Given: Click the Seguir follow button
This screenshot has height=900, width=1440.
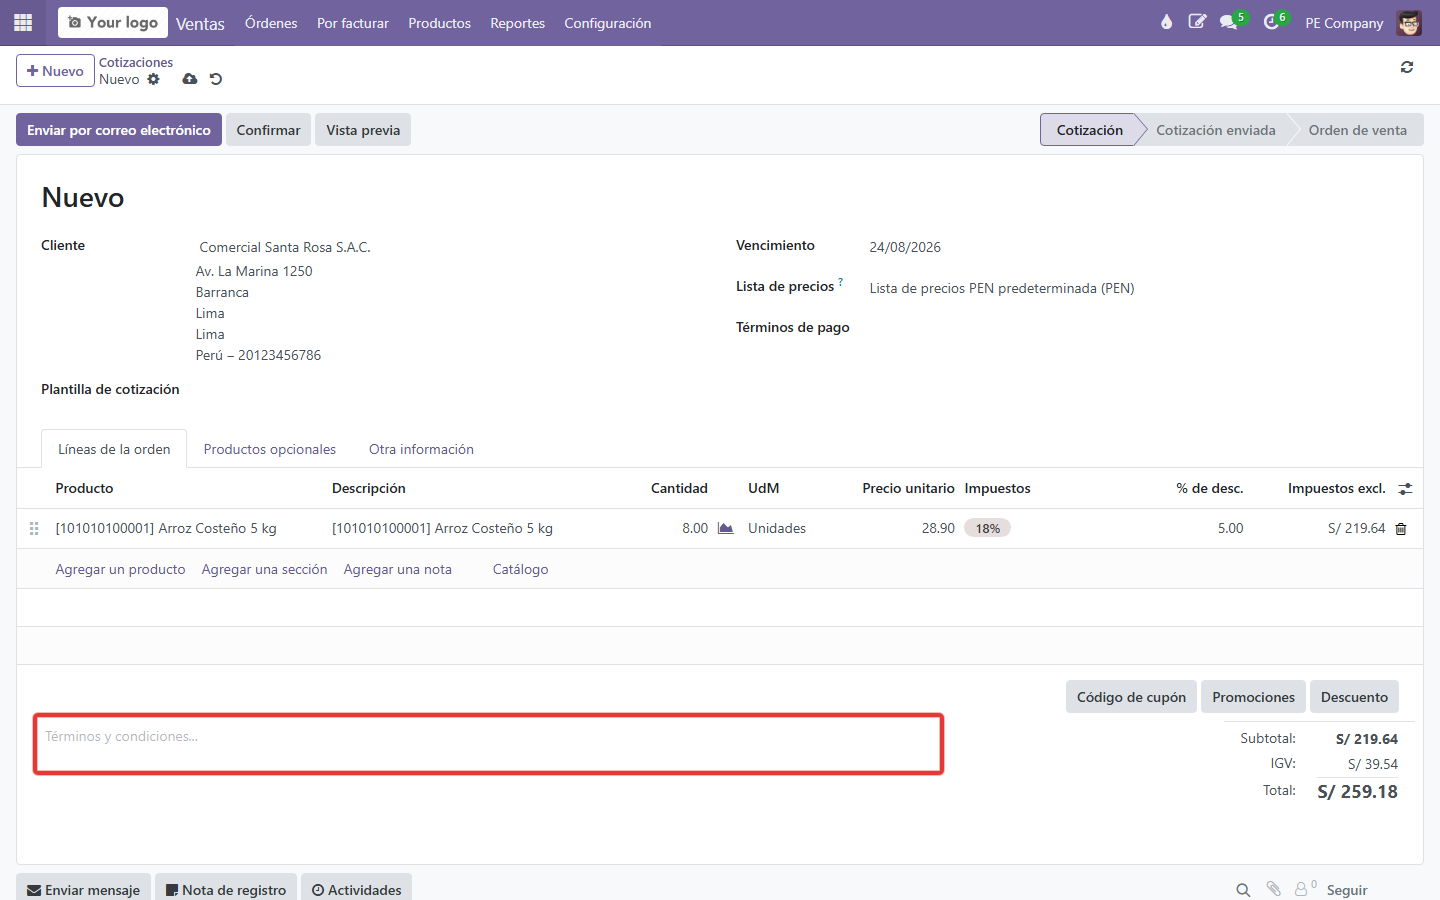Looking at the screenshot, I should point(1347,890).
